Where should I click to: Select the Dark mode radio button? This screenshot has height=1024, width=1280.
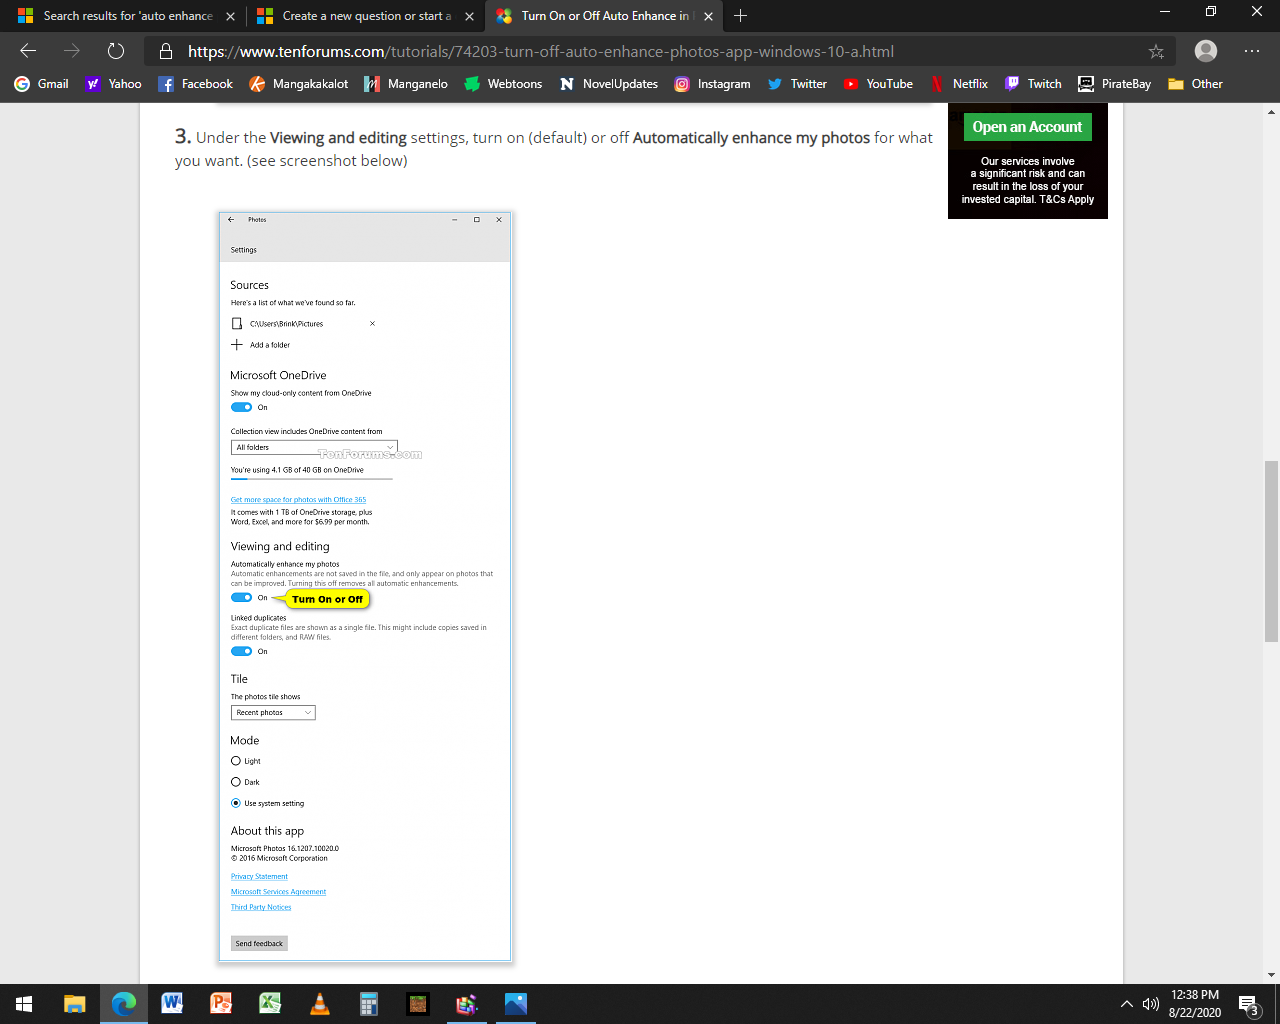click(x=236, y=781)
